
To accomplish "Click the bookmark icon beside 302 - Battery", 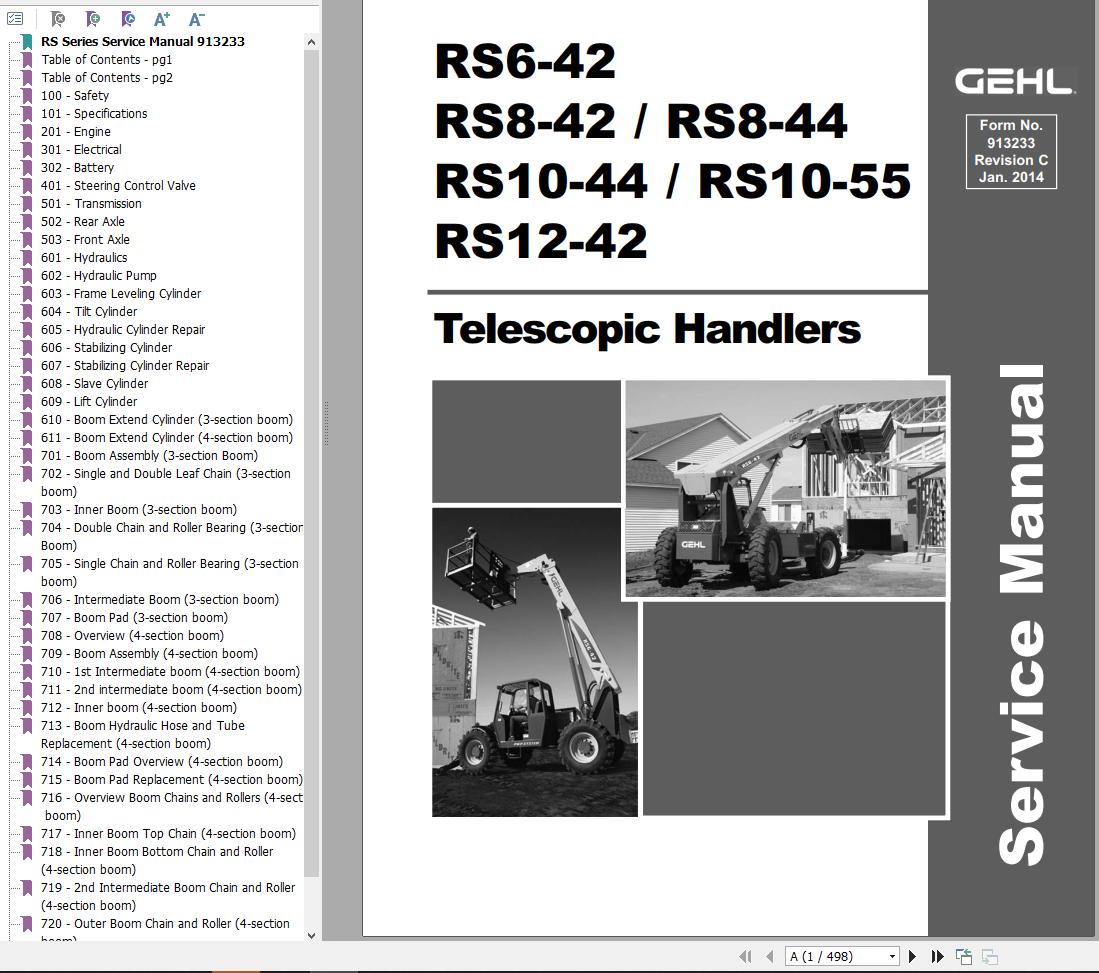I will tap(27, 168).
